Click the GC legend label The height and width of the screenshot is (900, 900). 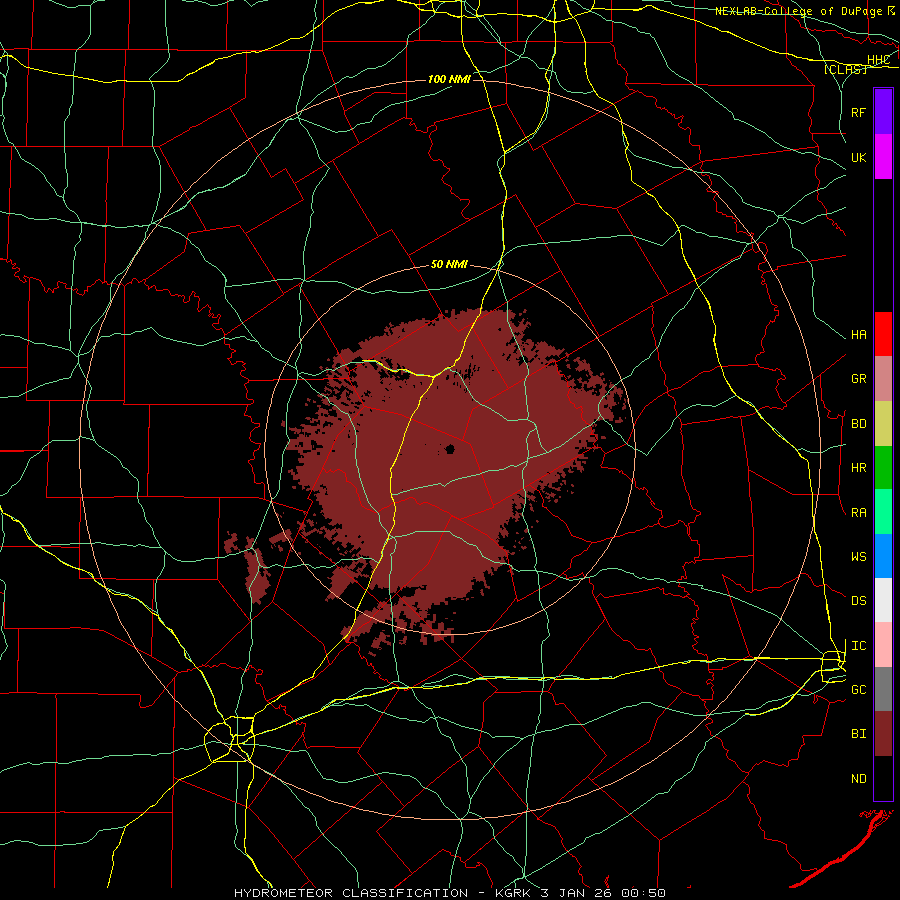tap(859, 689)
